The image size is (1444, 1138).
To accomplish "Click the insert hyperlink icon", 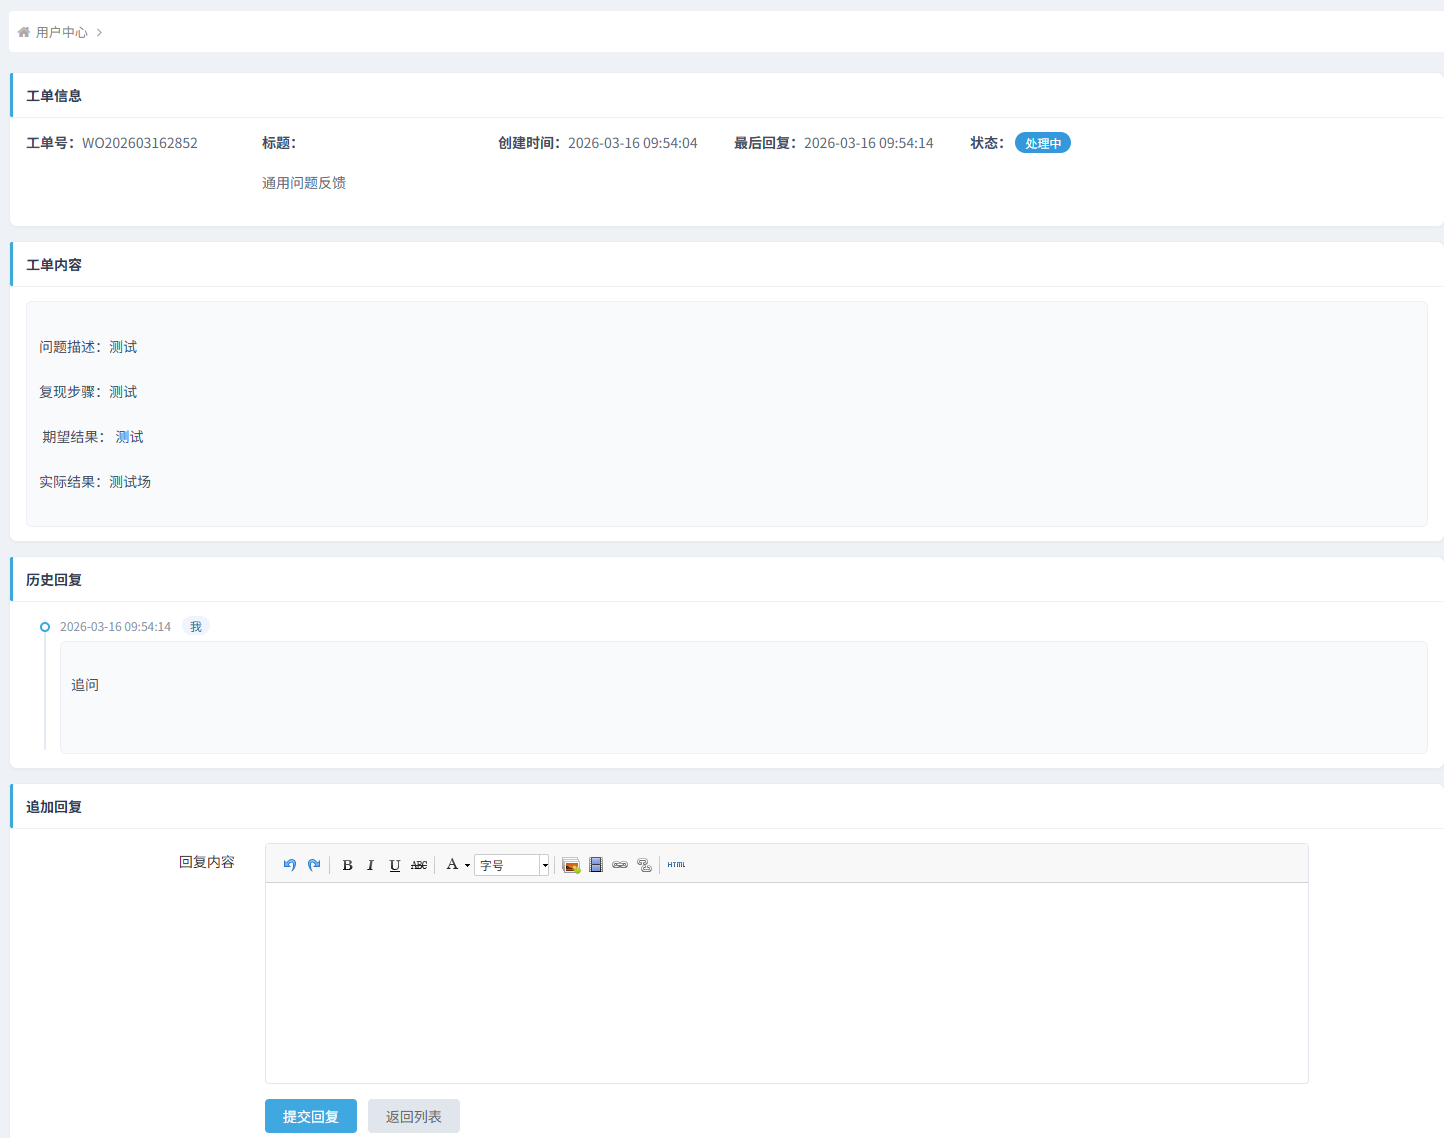I will coord(620,865).
